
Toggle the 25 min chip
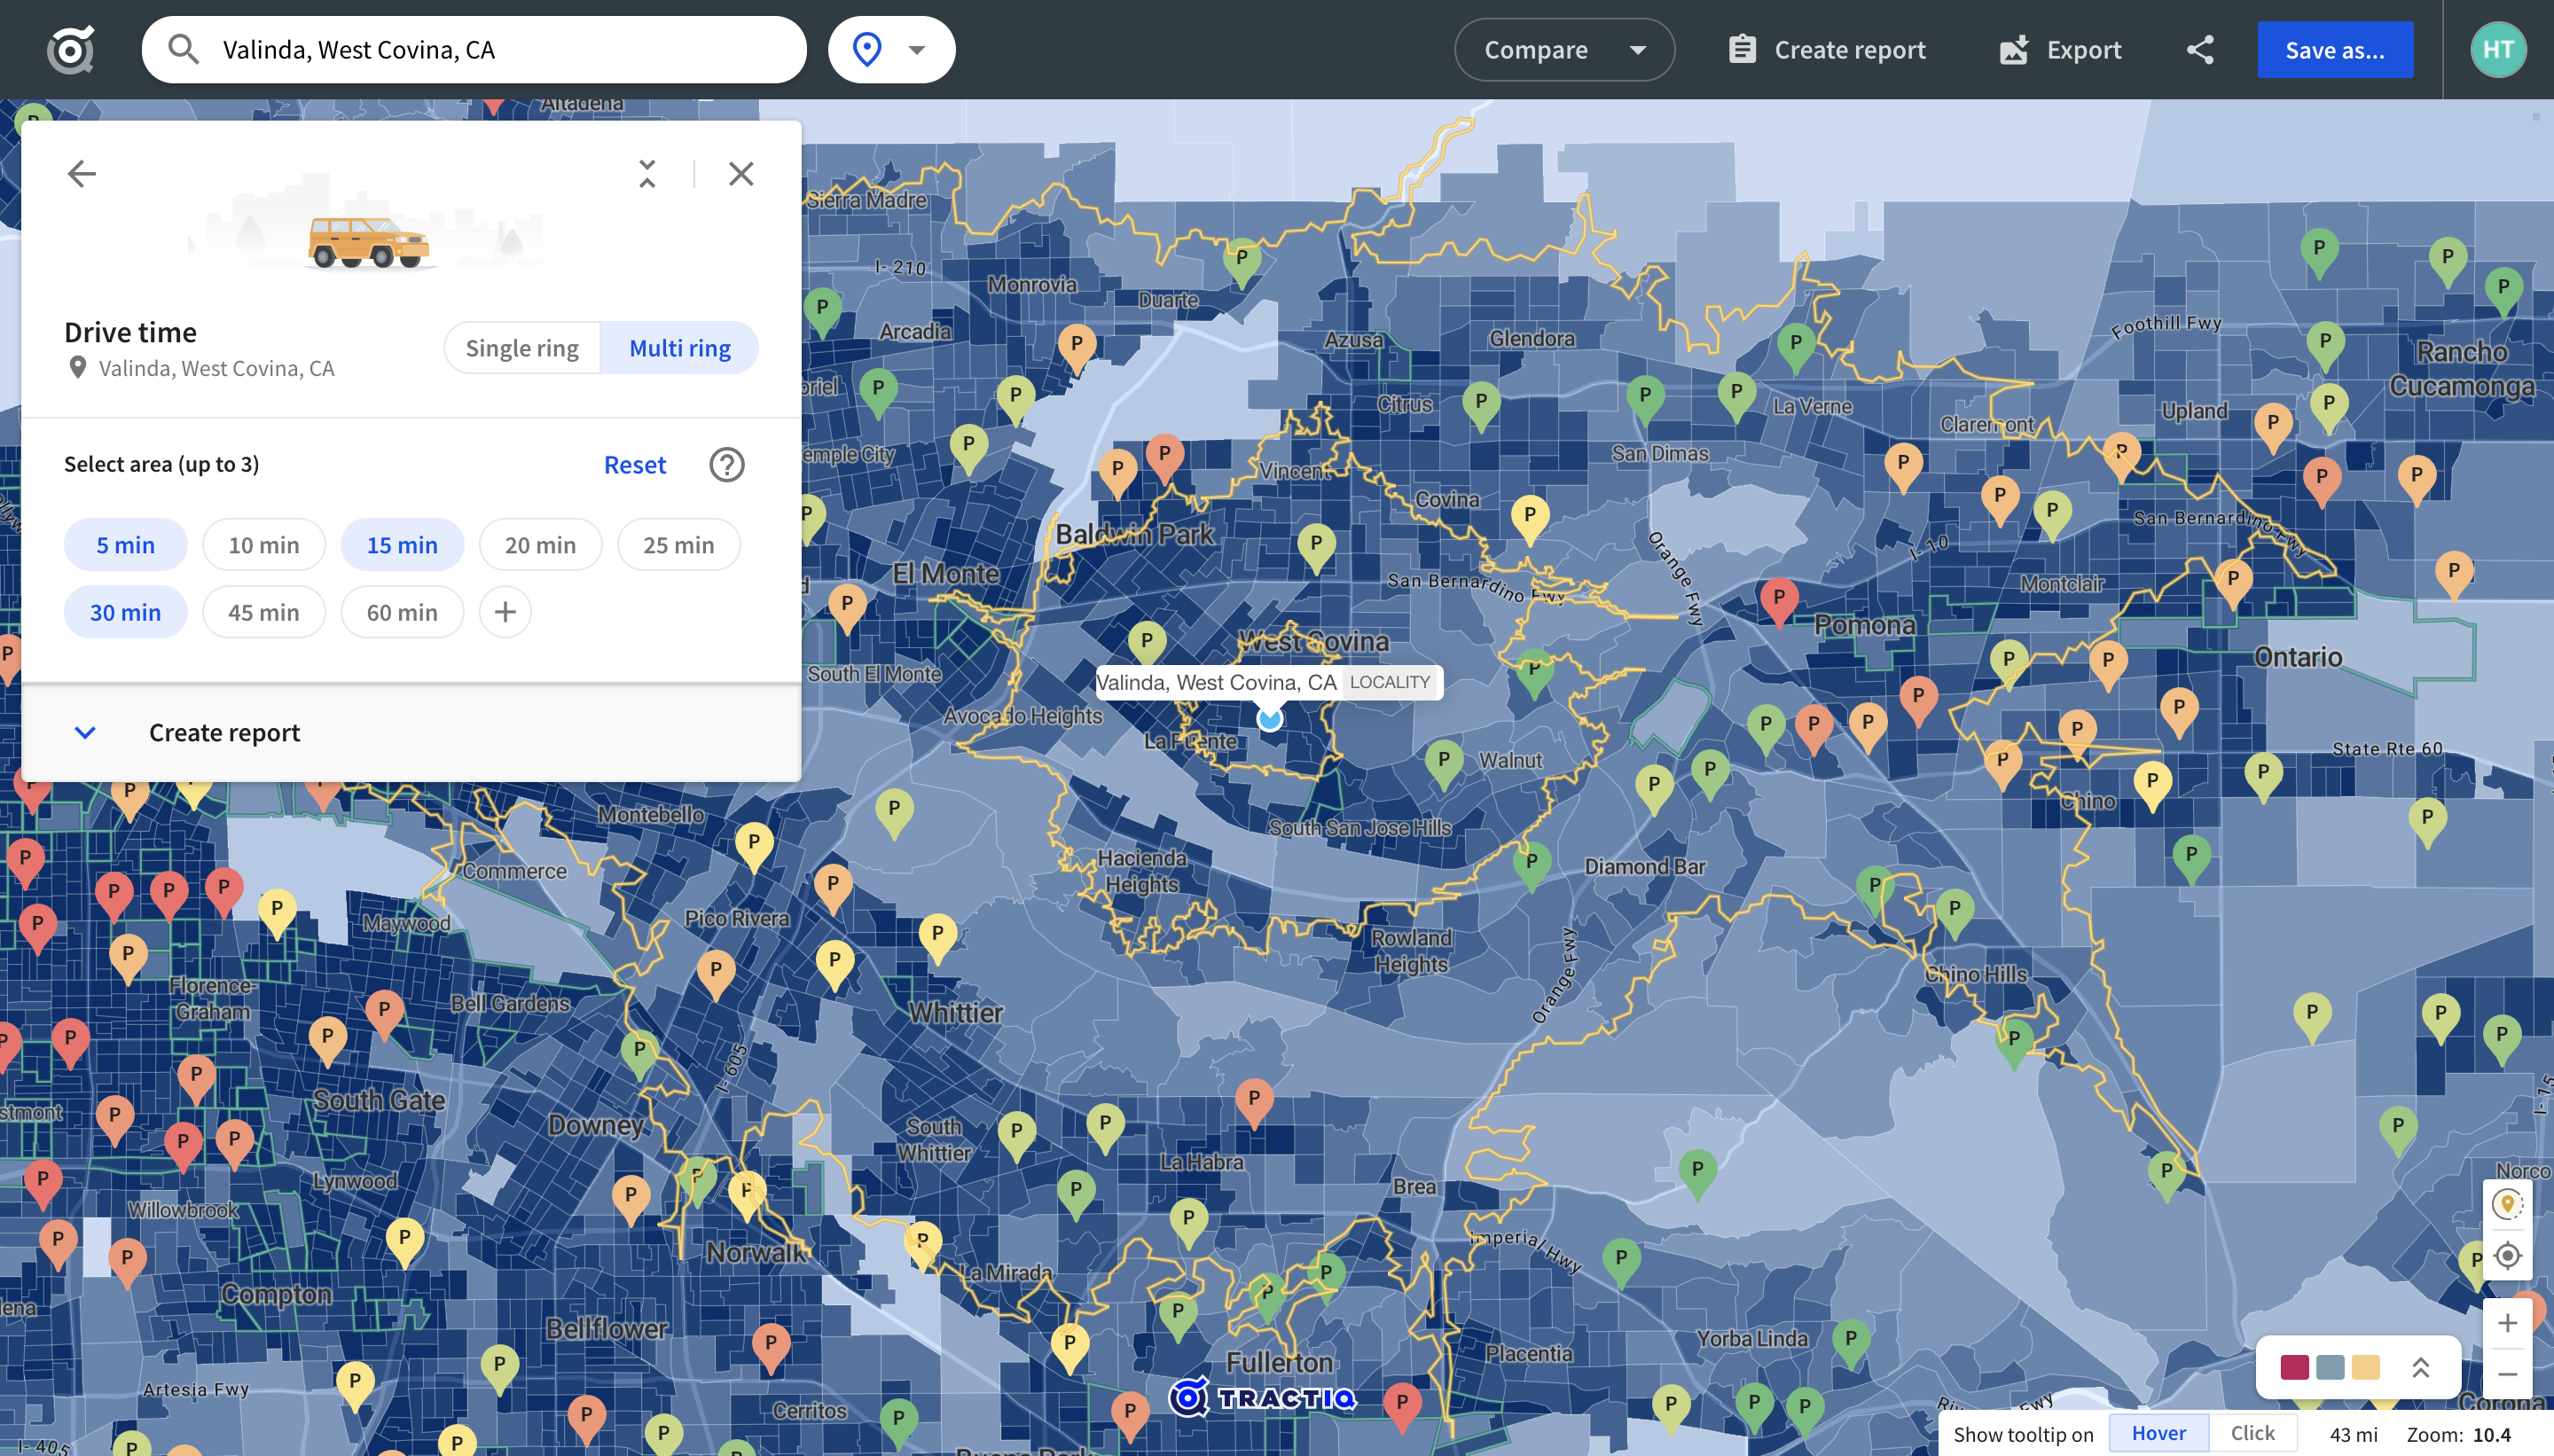(x=679, y=545)
